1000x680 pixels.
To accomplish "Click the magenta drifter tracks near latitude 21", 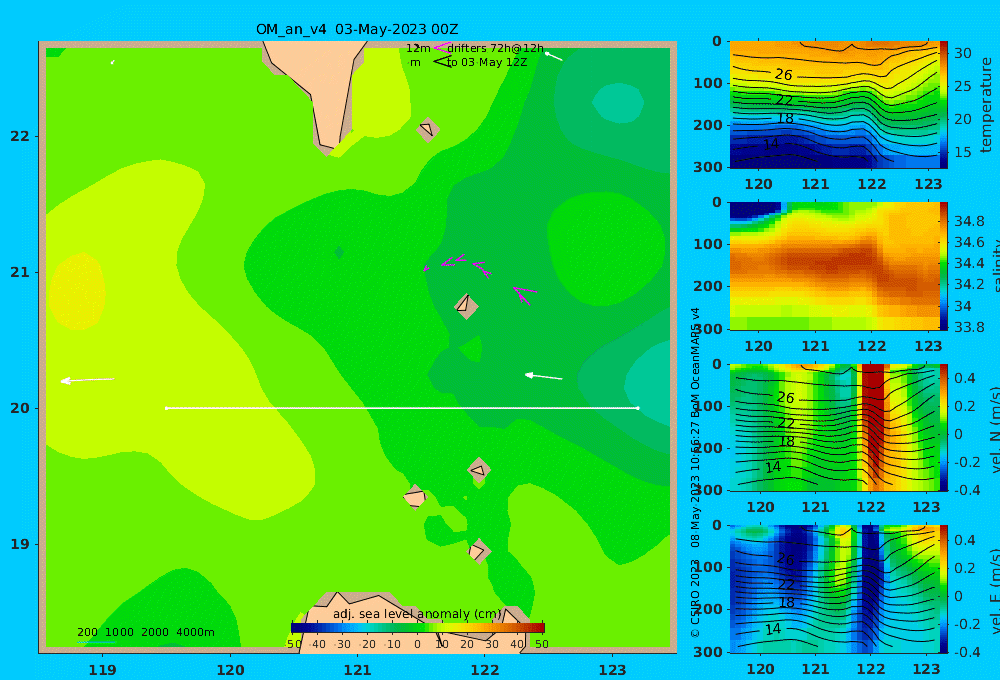I will pos(458,265).
